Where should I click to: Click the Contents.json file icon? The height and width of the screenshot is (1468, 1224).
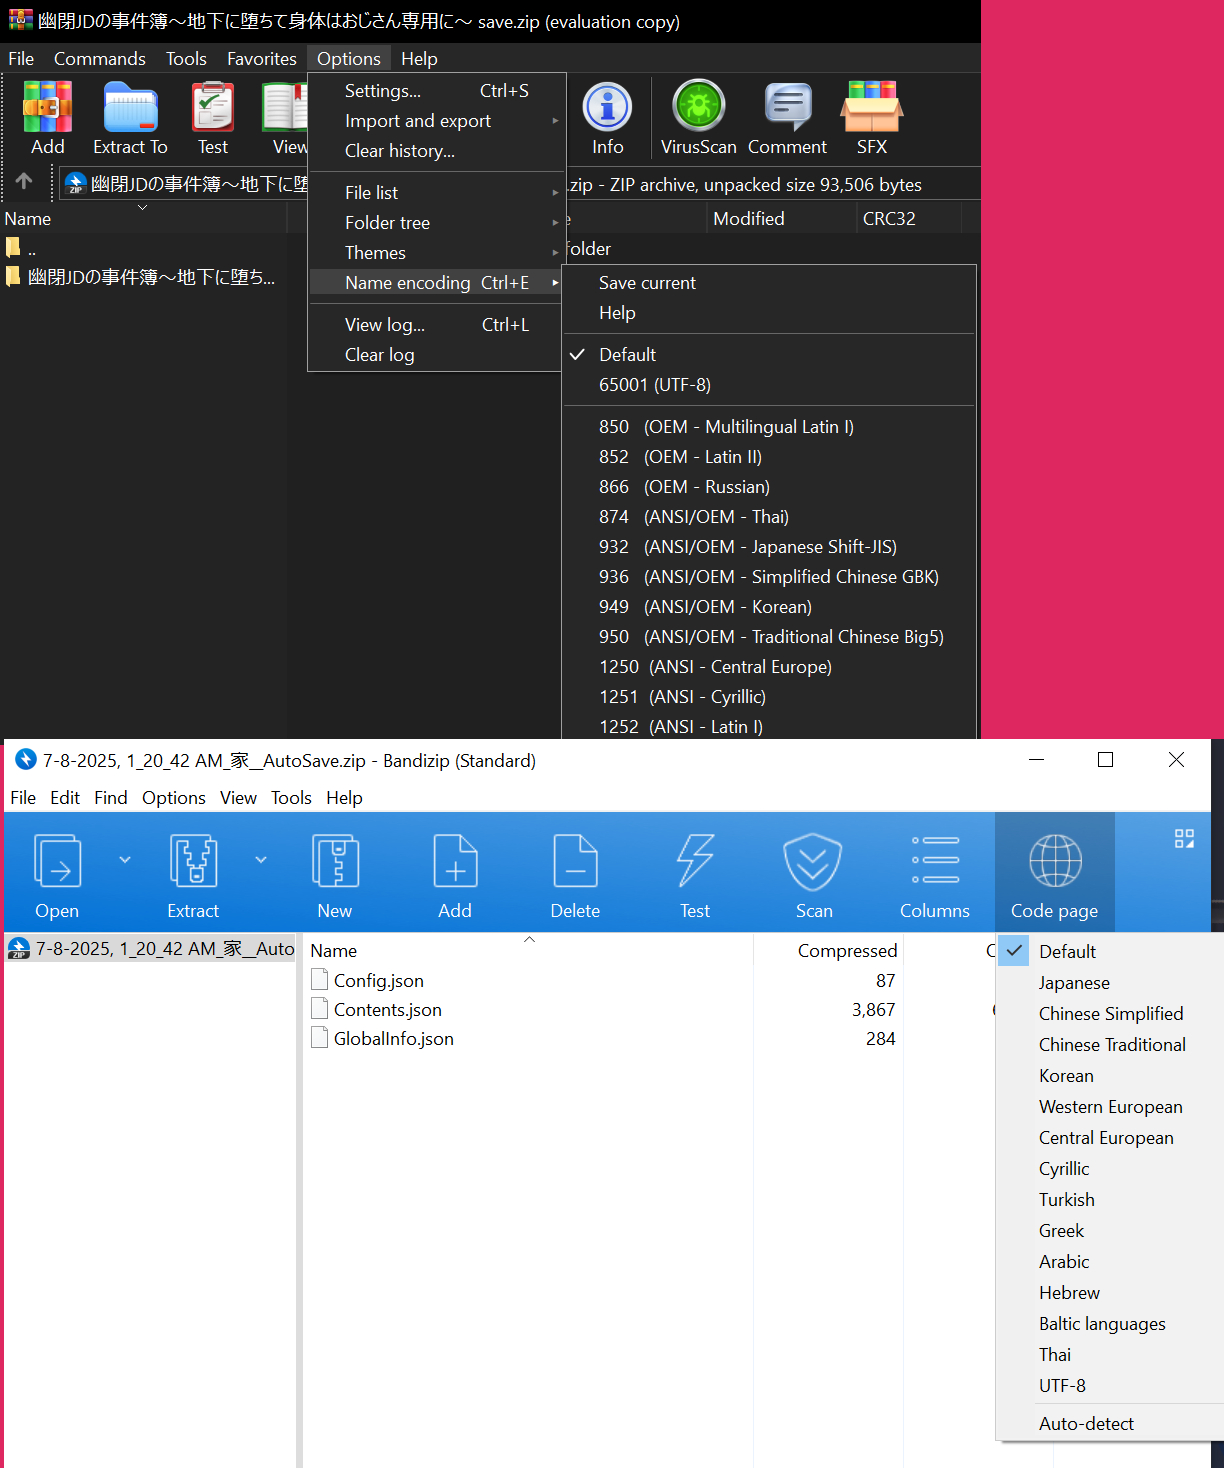pos(319,1009)
